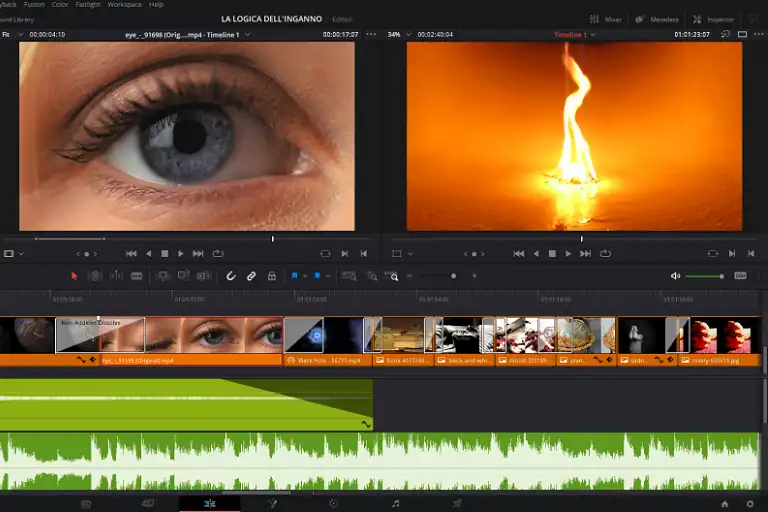Image resolution: width=768 pixels, height=512 pixels.
Task: Click Match Frame icon in source viewer
Action: pos(325,254)
